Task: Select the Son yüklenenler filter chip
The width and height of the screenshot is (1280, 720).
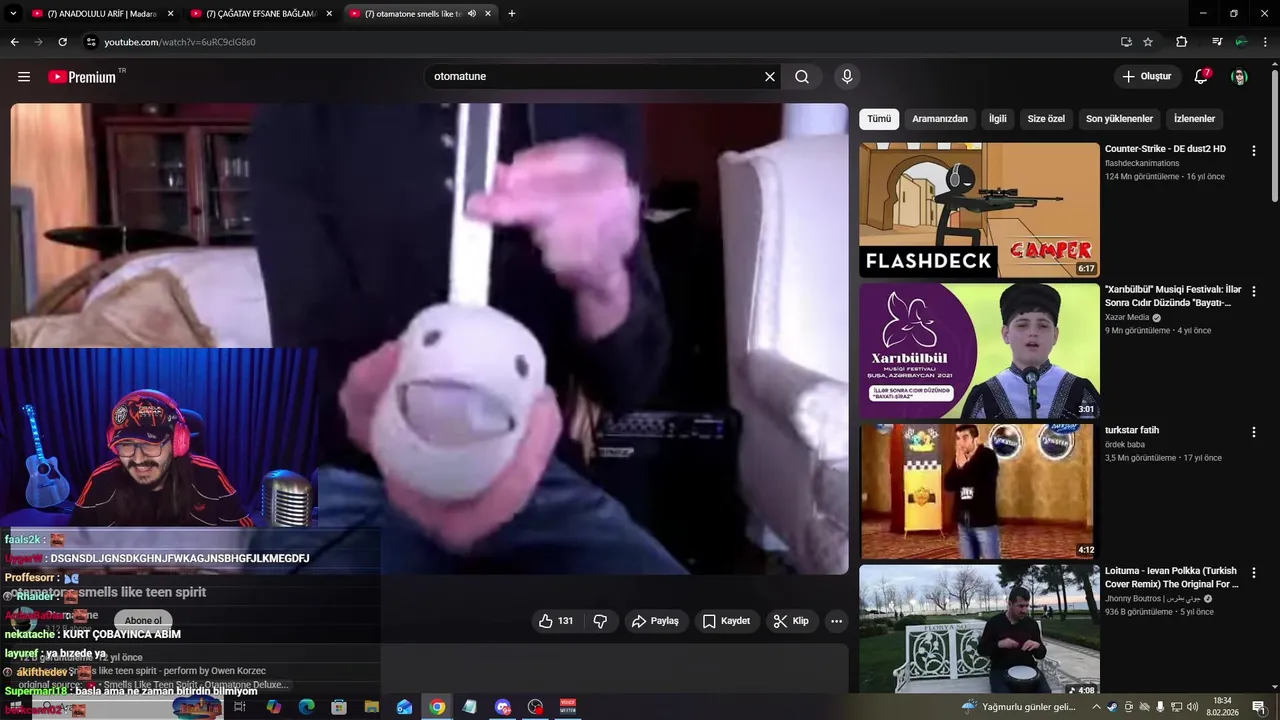Action: click(1119, 119)
